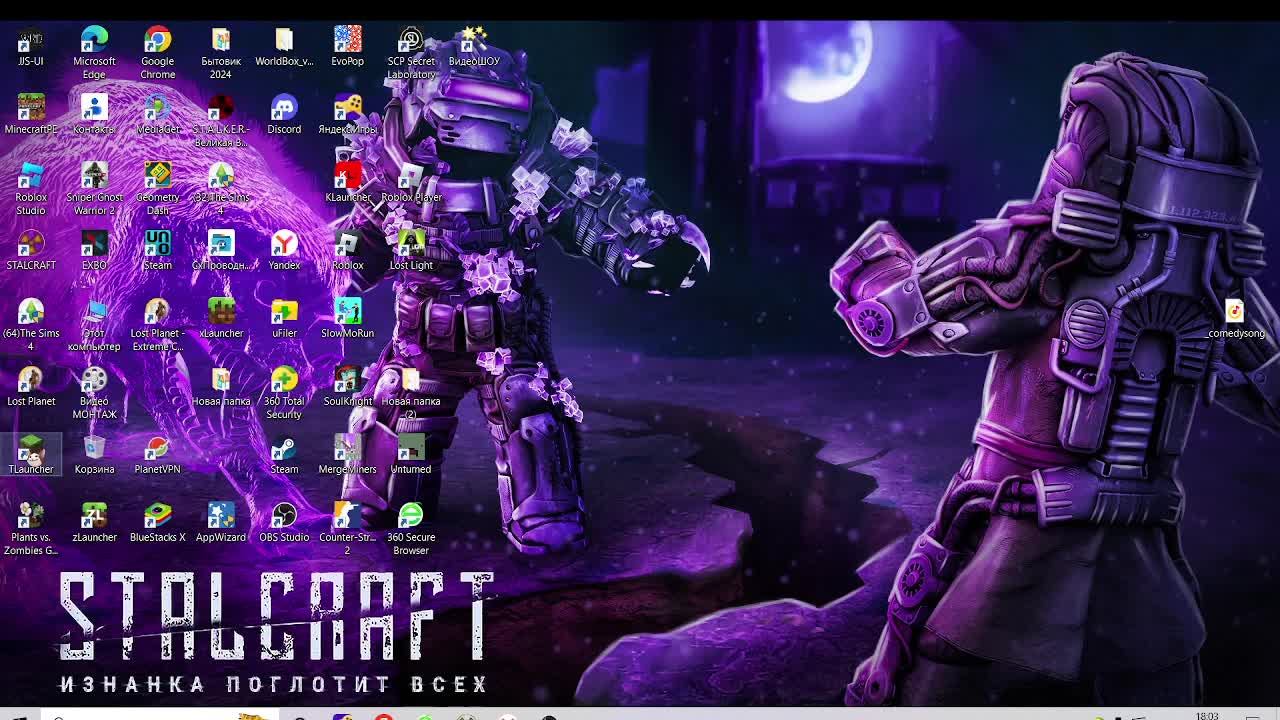Click the Видео МОНТАЖ film reel icon
The height and width of the screenshot is (720, 1280).
(x=94, y=393)
